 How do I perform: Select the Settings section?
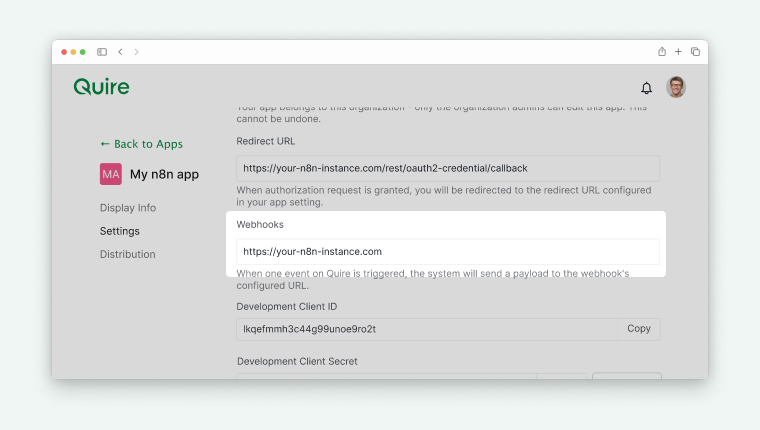point(120,231)
